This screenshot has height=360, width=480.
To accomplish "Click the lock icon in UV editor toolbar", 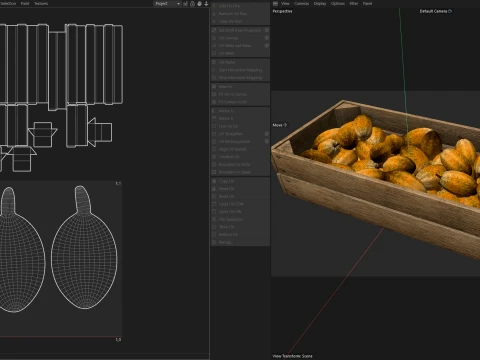I will point(192,4).
